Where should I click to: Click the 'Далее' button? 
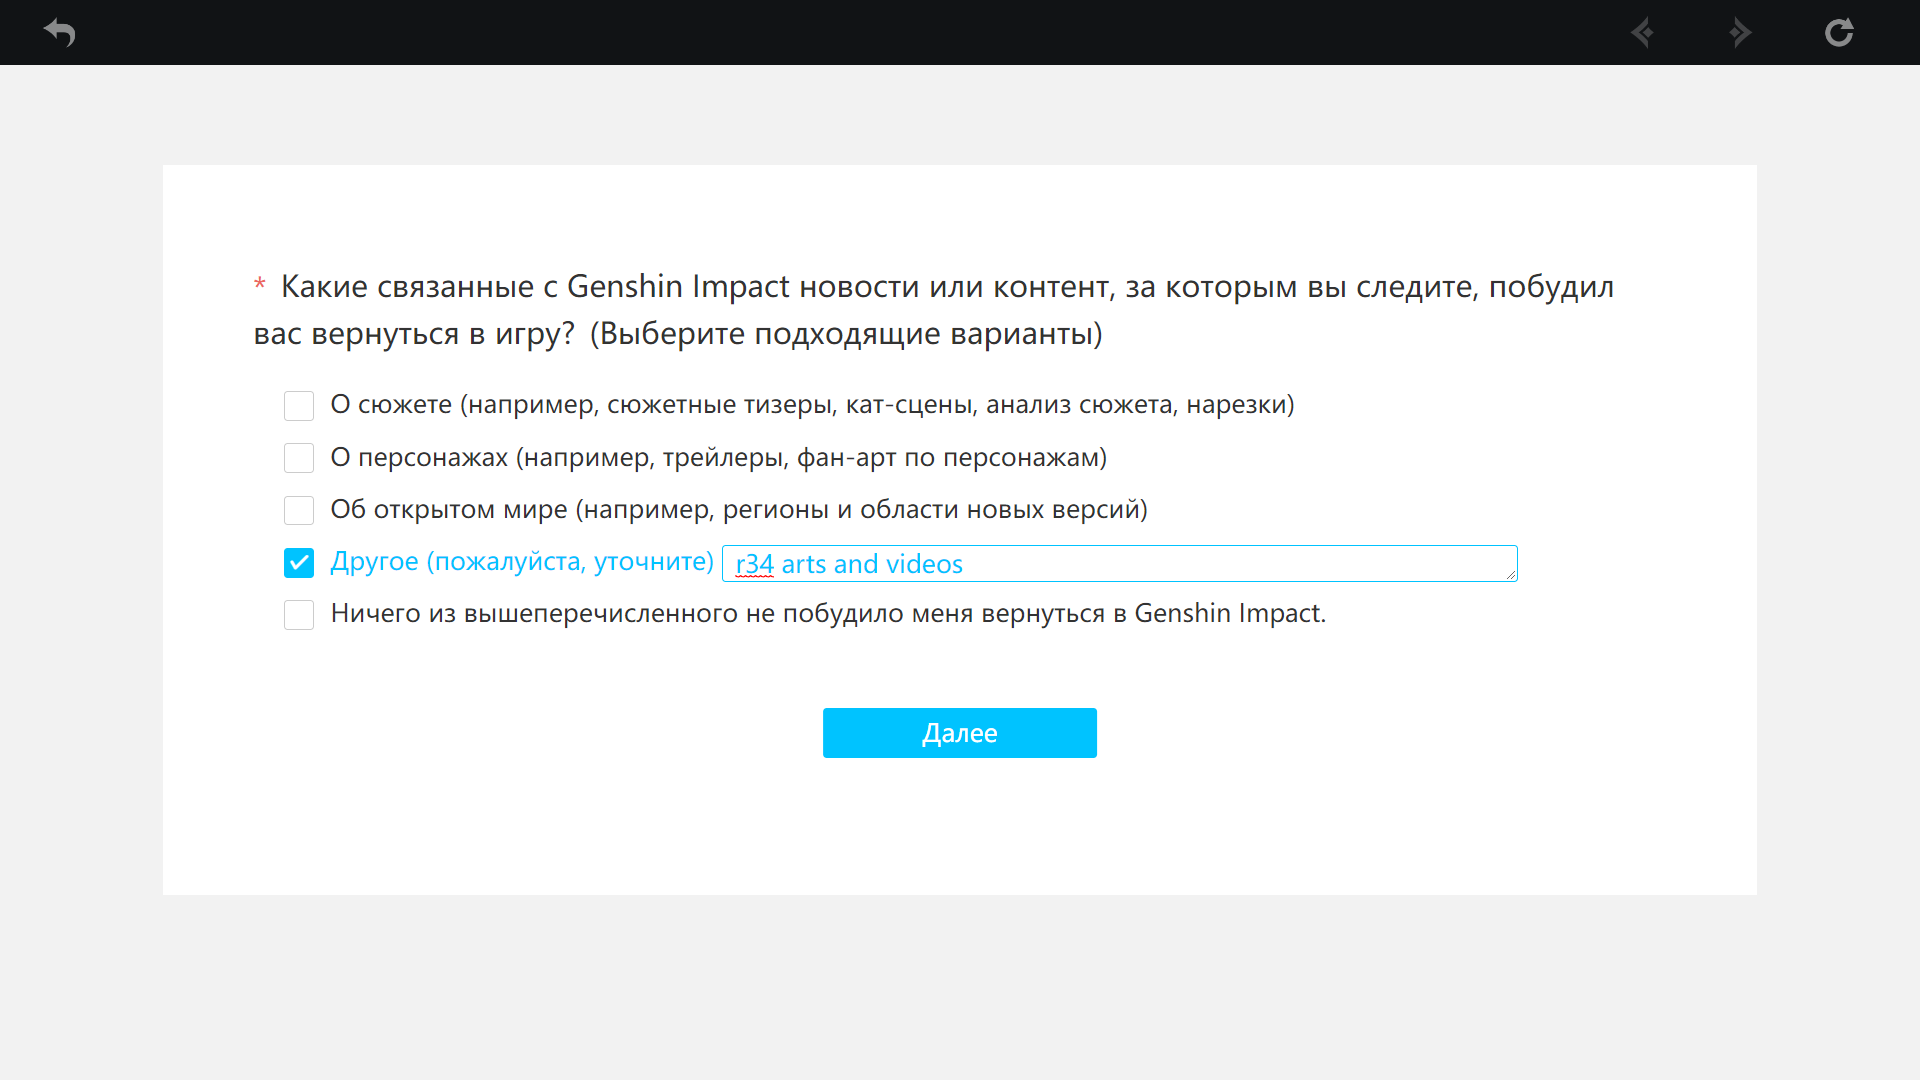point(959,733)
